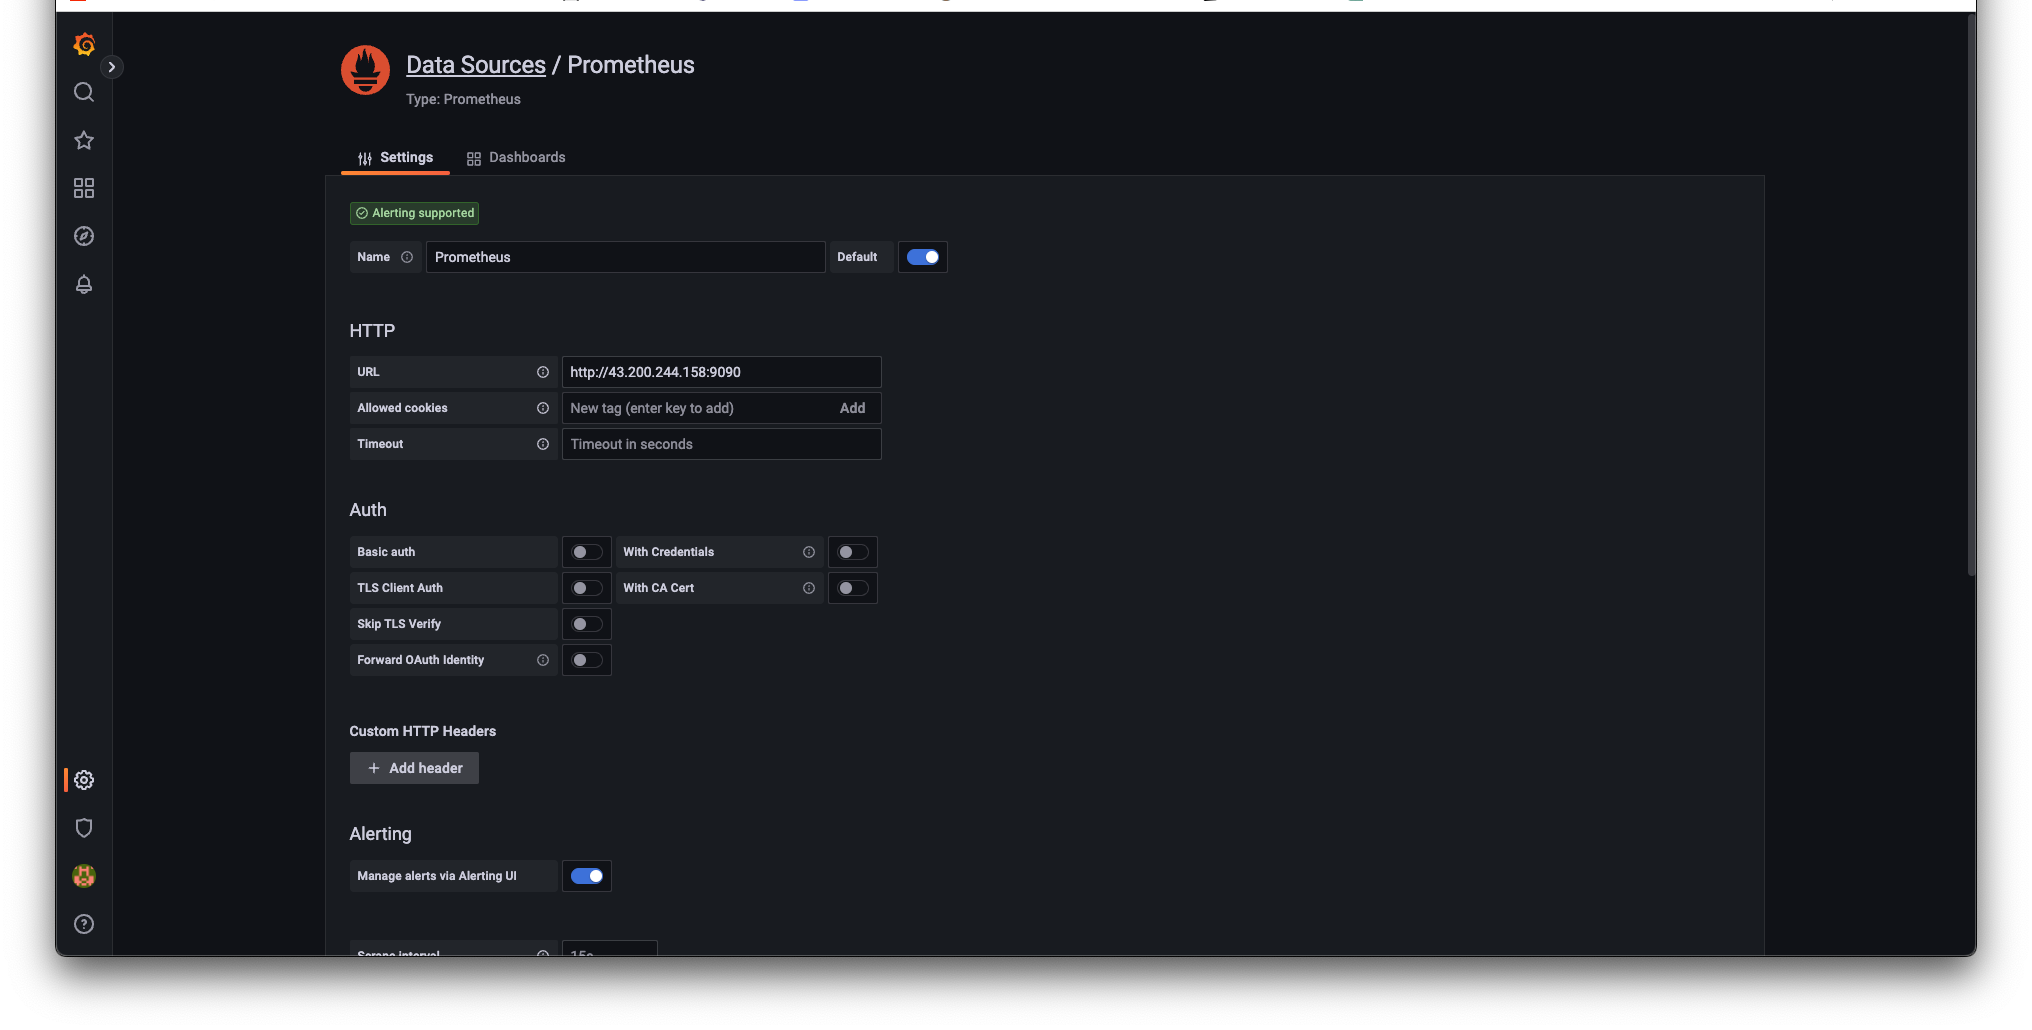Click the Add header button
2032x1030 pixels.
[x=414, y=768]
